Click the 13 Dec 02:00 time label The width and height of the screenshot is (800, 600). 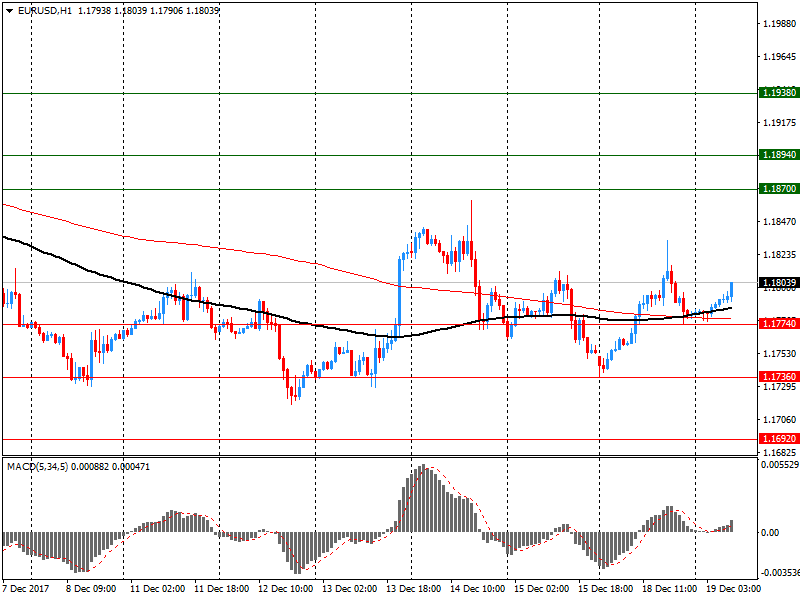coord(349,589)
